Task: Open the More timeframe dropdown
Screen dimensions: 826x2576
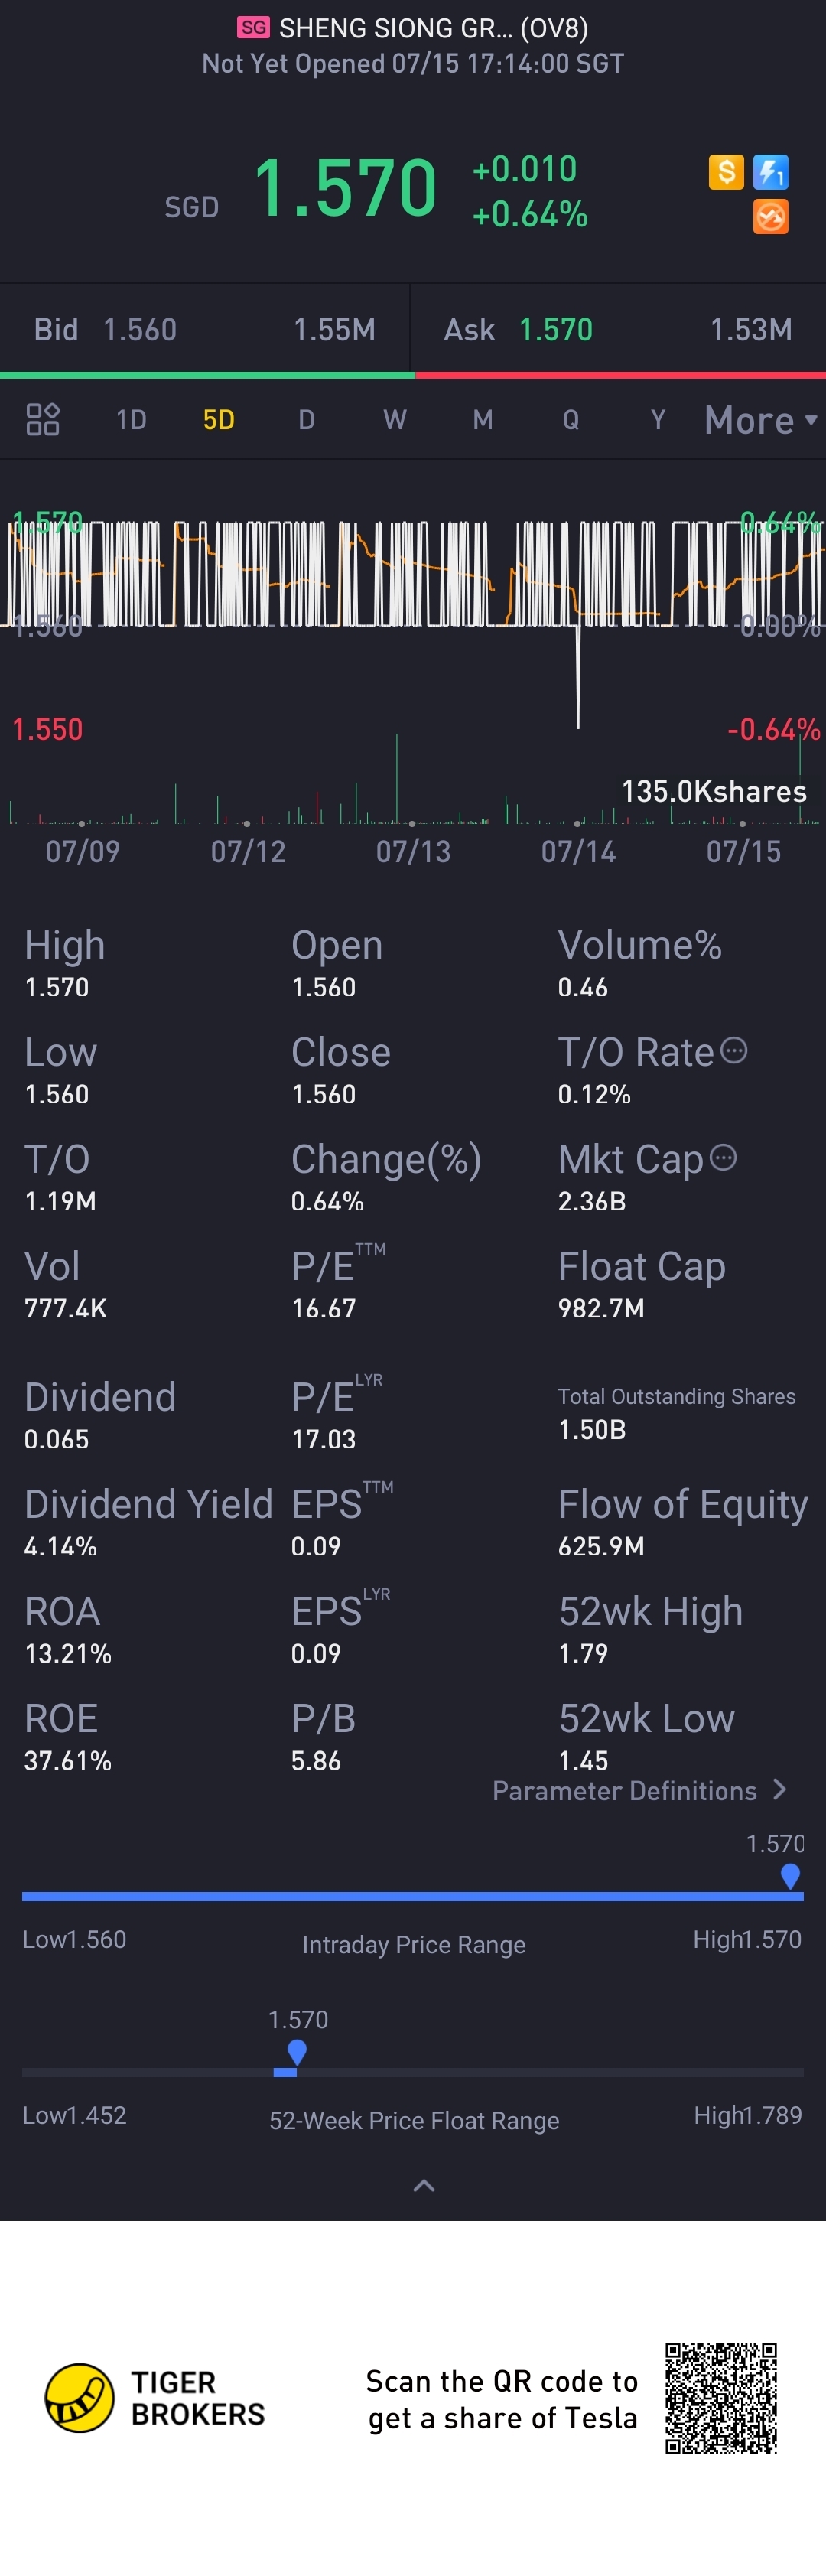Action: (760, 420)
